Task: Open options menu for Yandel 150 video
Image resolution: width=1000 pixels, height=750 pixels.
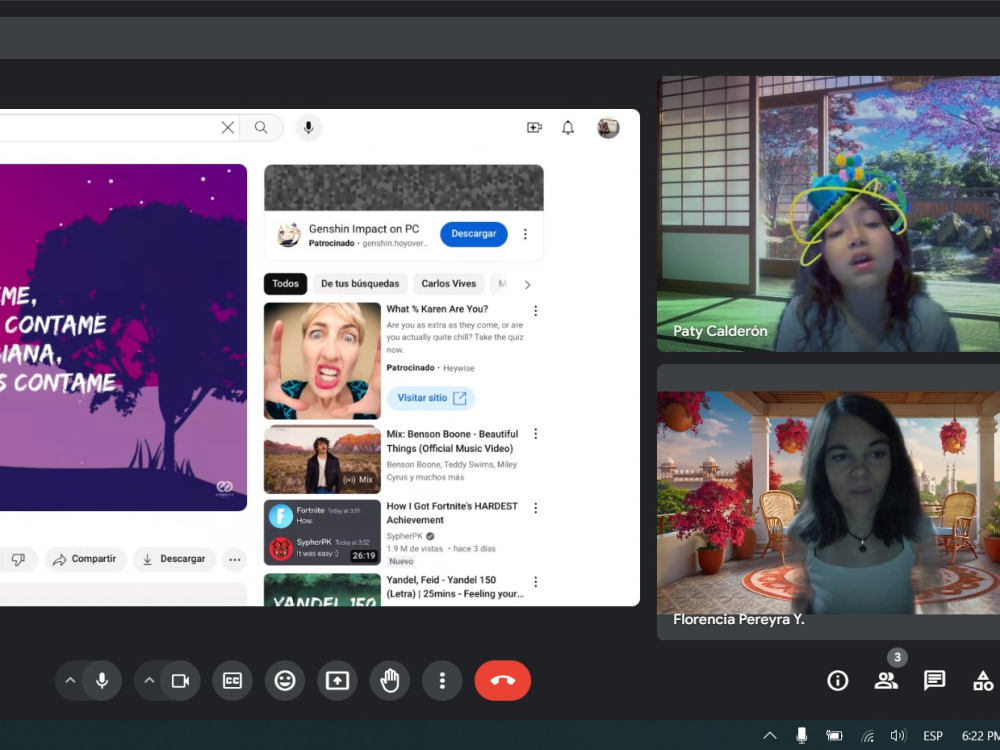Action: (x=536, y=582)
